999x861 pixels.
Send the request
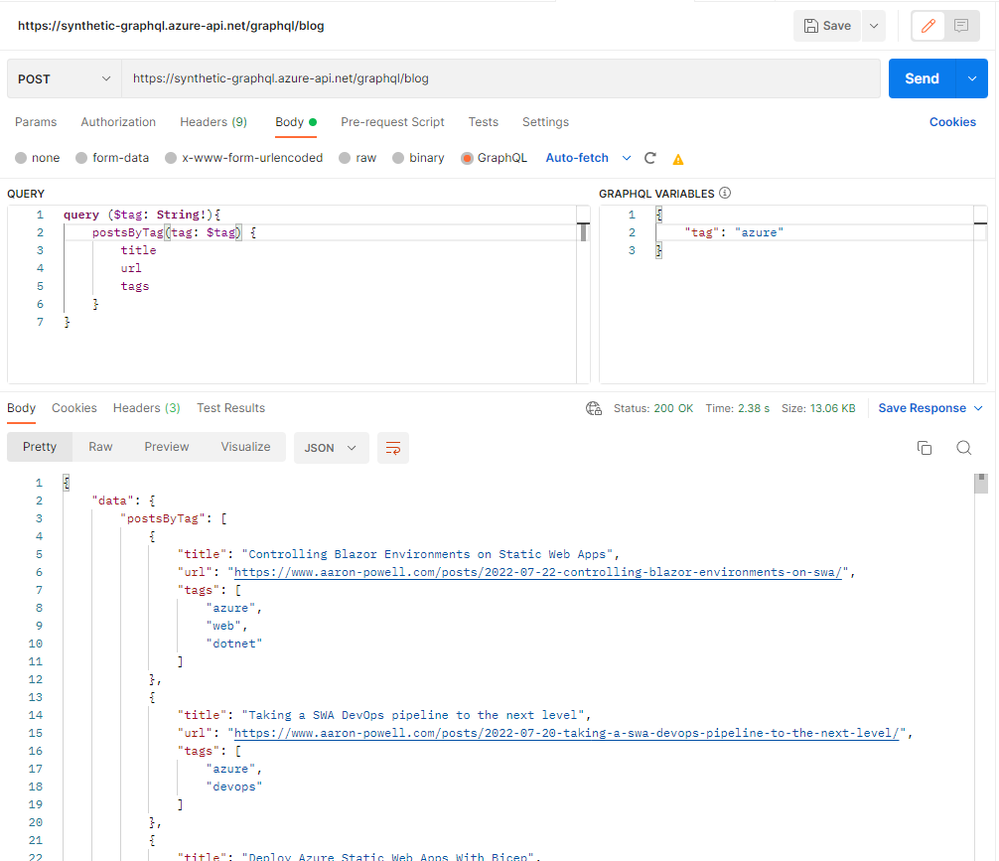(x=922, y=79)
